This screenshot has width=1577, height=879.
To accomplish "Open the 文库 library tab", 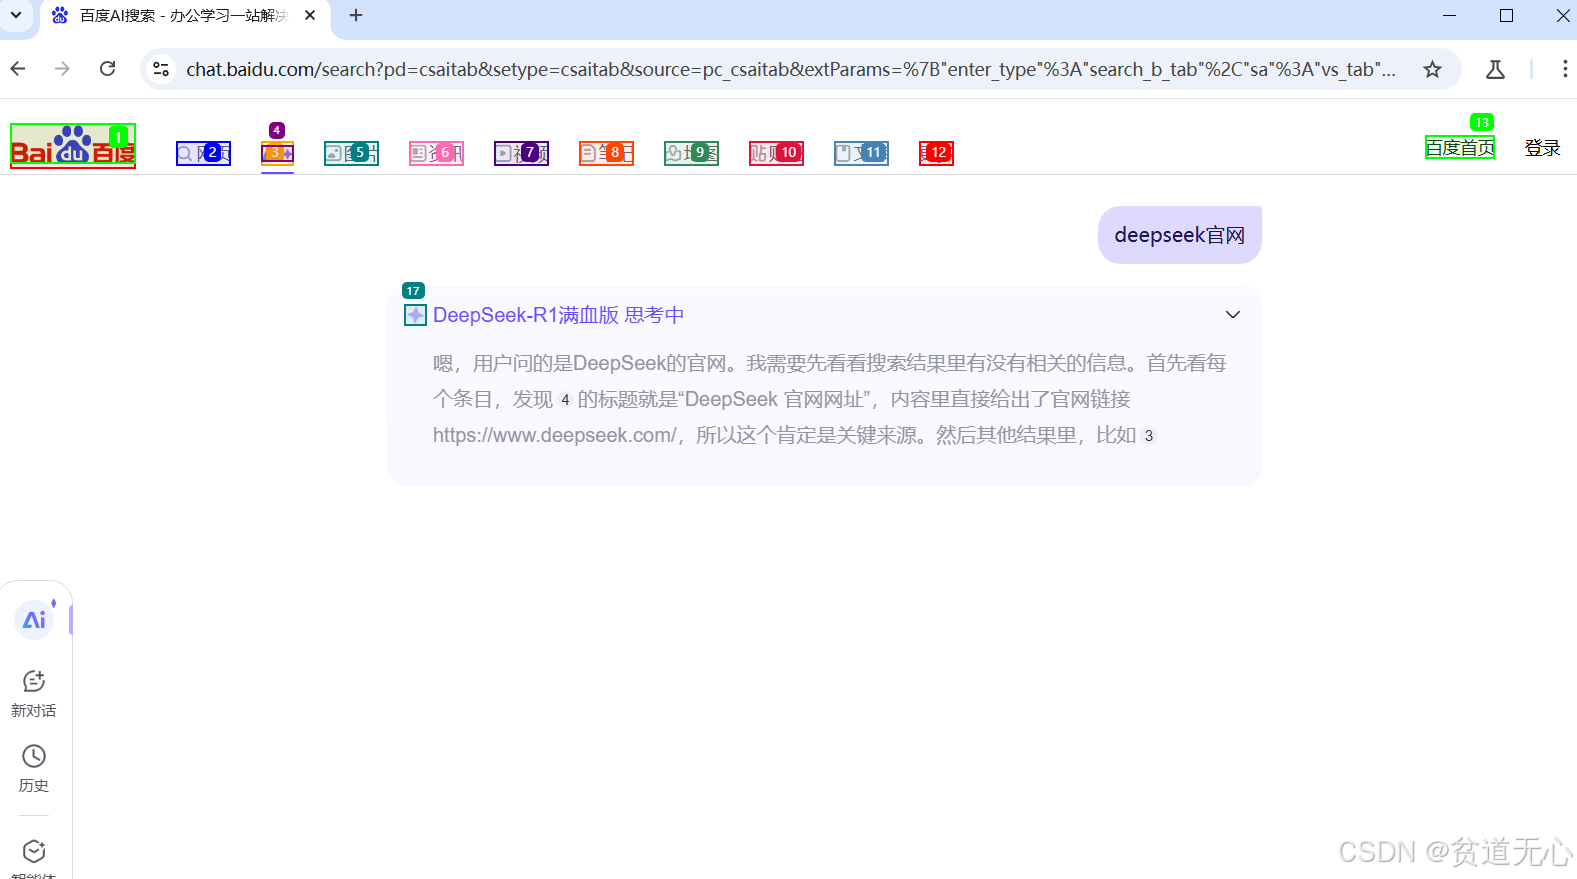I will point(861,153).
